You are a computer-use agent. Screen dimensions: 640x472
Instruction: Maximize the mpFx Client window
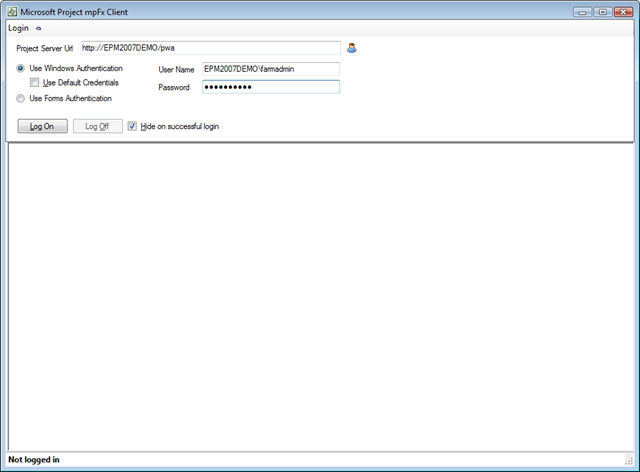[602, 12]
